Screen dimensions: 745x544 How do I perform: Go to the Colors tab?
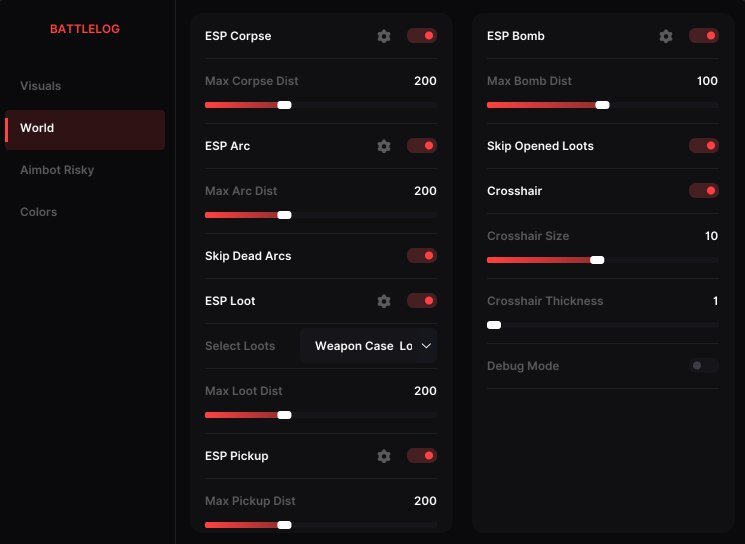tap(38, 212)
